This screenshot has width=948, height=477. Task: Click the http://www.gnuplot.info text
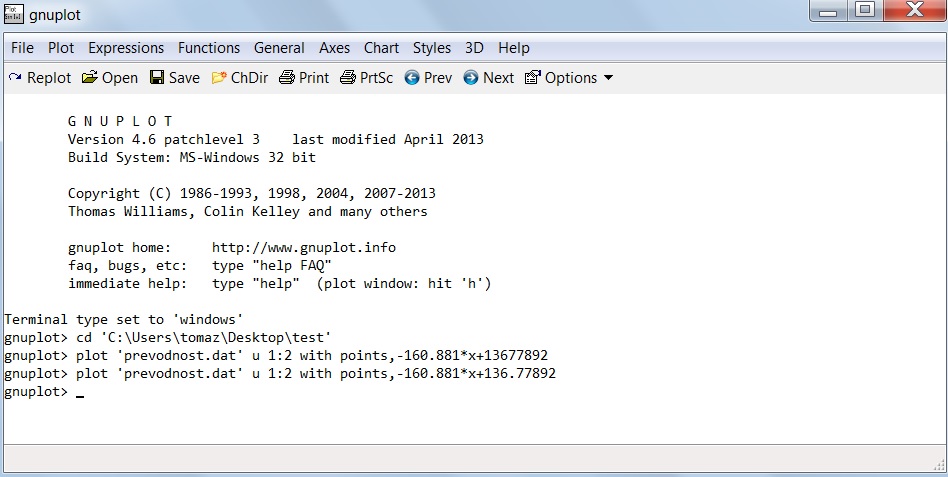pyautogui.click(x=304, y=248)
